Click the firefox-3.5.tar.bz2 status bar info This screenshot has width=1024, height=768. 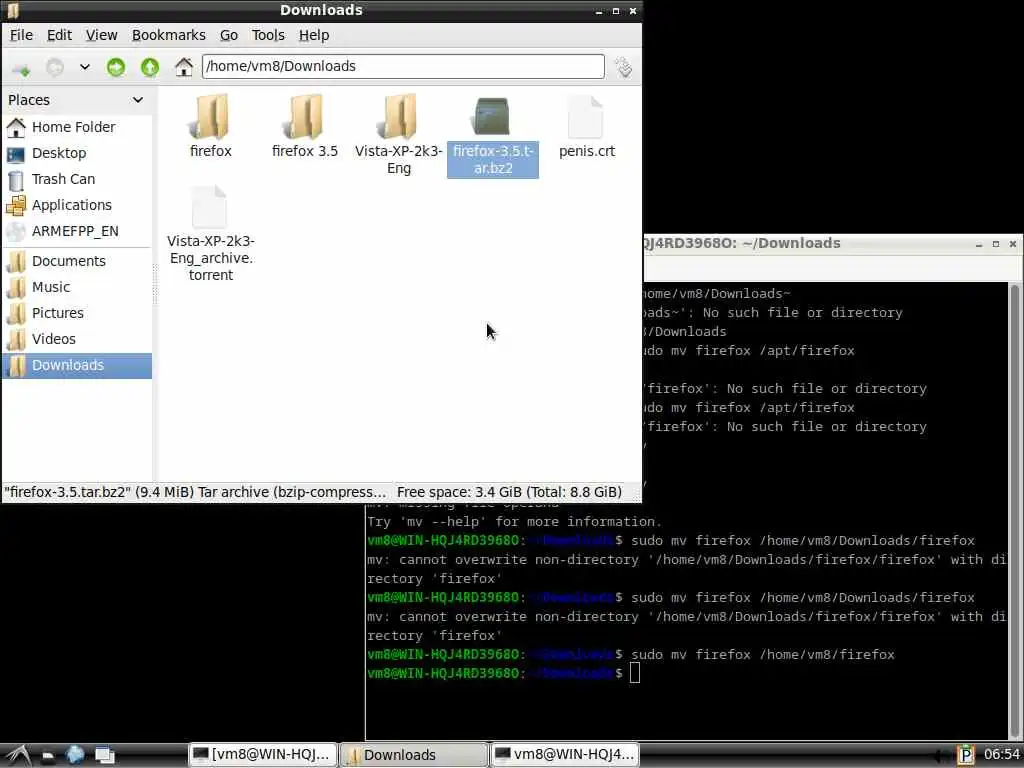tap(195, 492)
